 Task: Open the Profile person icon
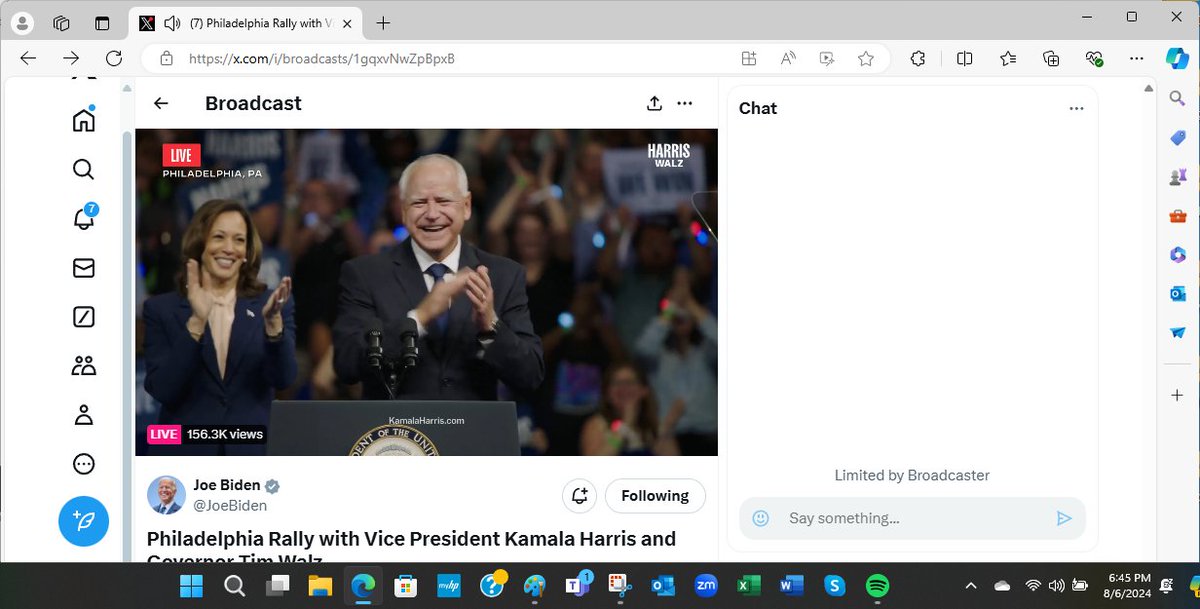[x=84, y=415]
